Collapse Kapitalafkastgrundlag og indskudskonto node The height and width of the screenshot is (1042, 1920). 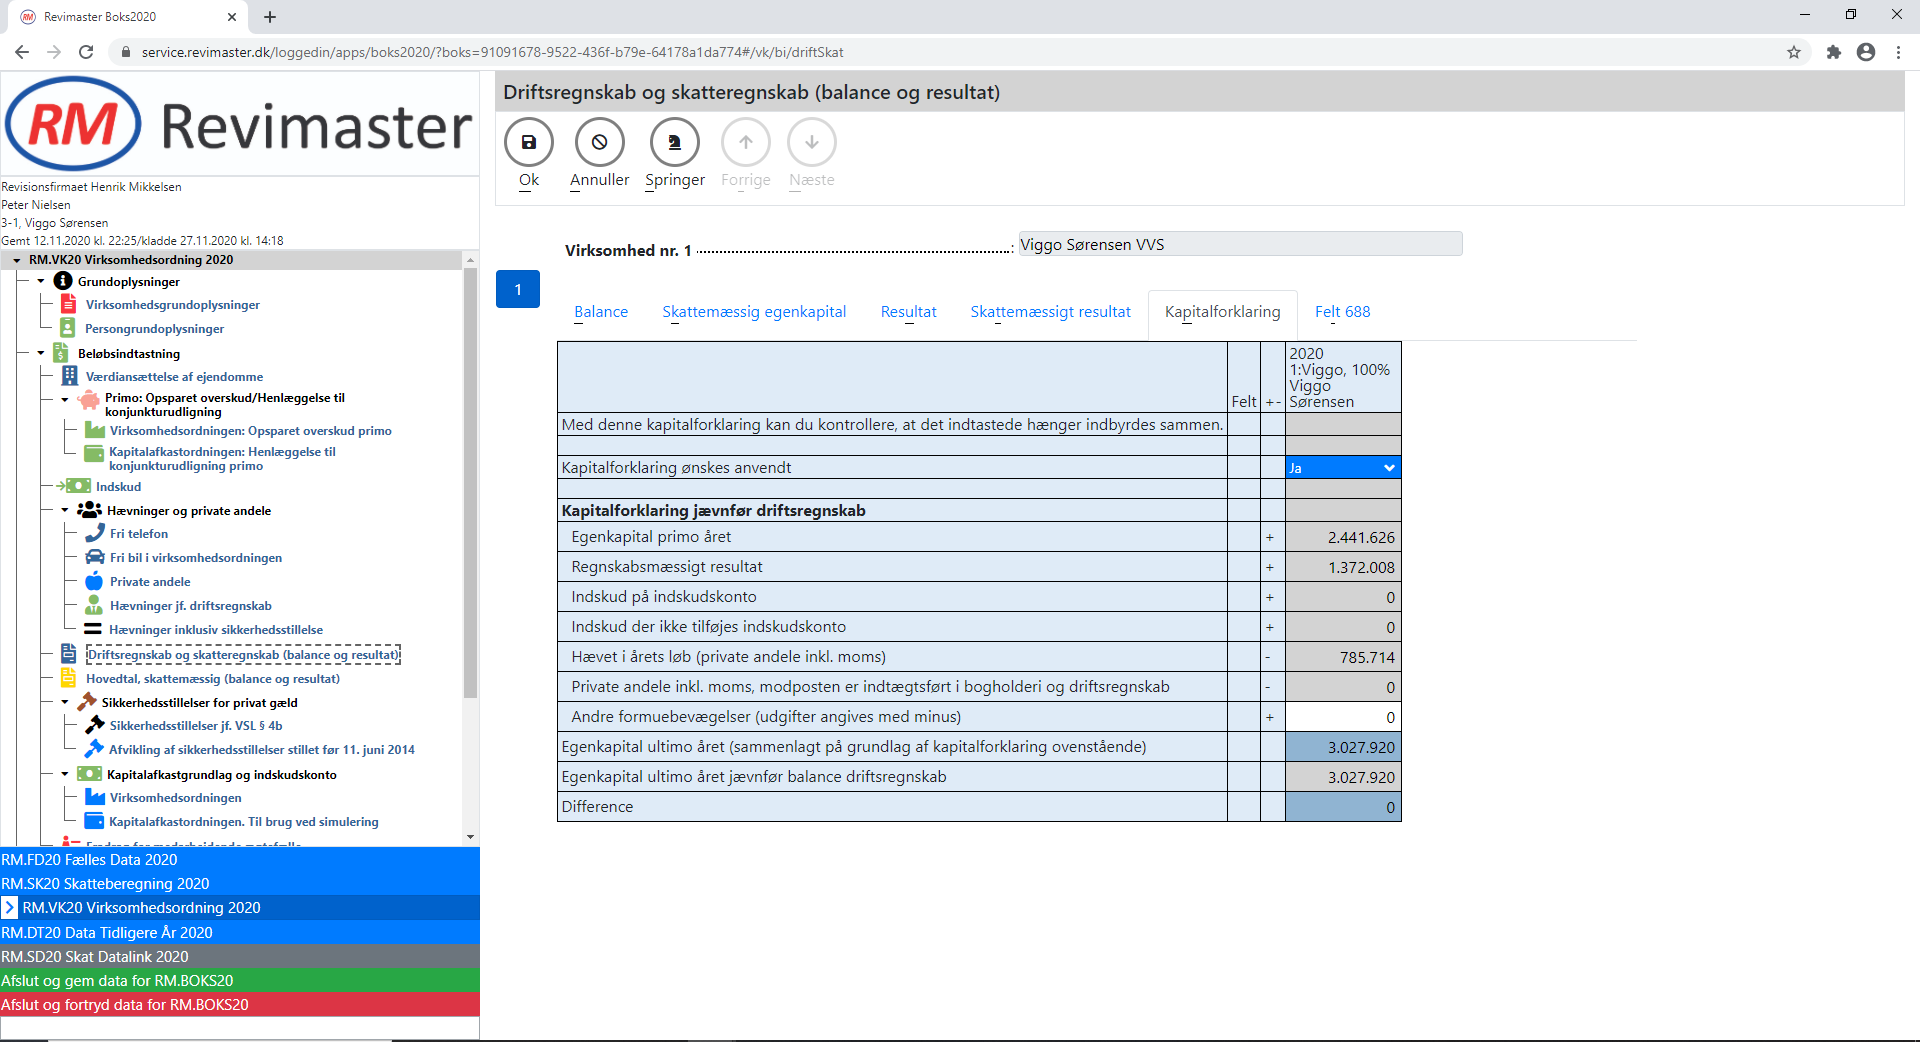click(x=65, y=775)
